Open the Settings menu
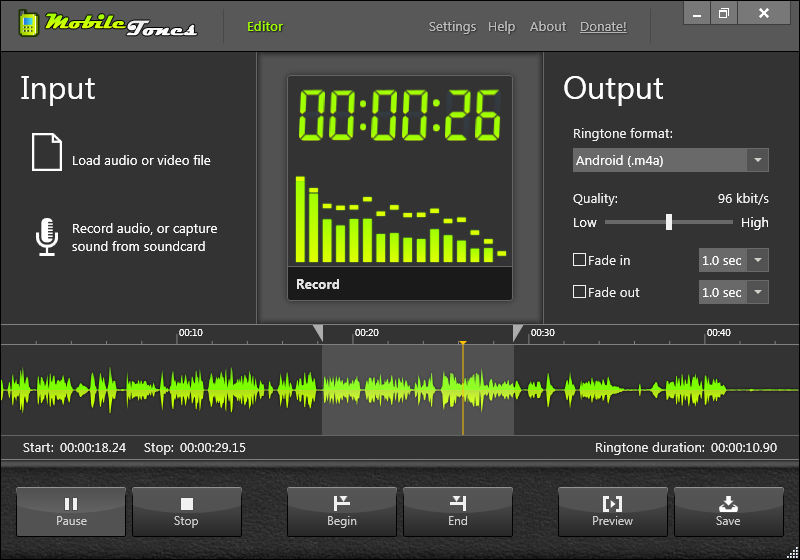 452,27
